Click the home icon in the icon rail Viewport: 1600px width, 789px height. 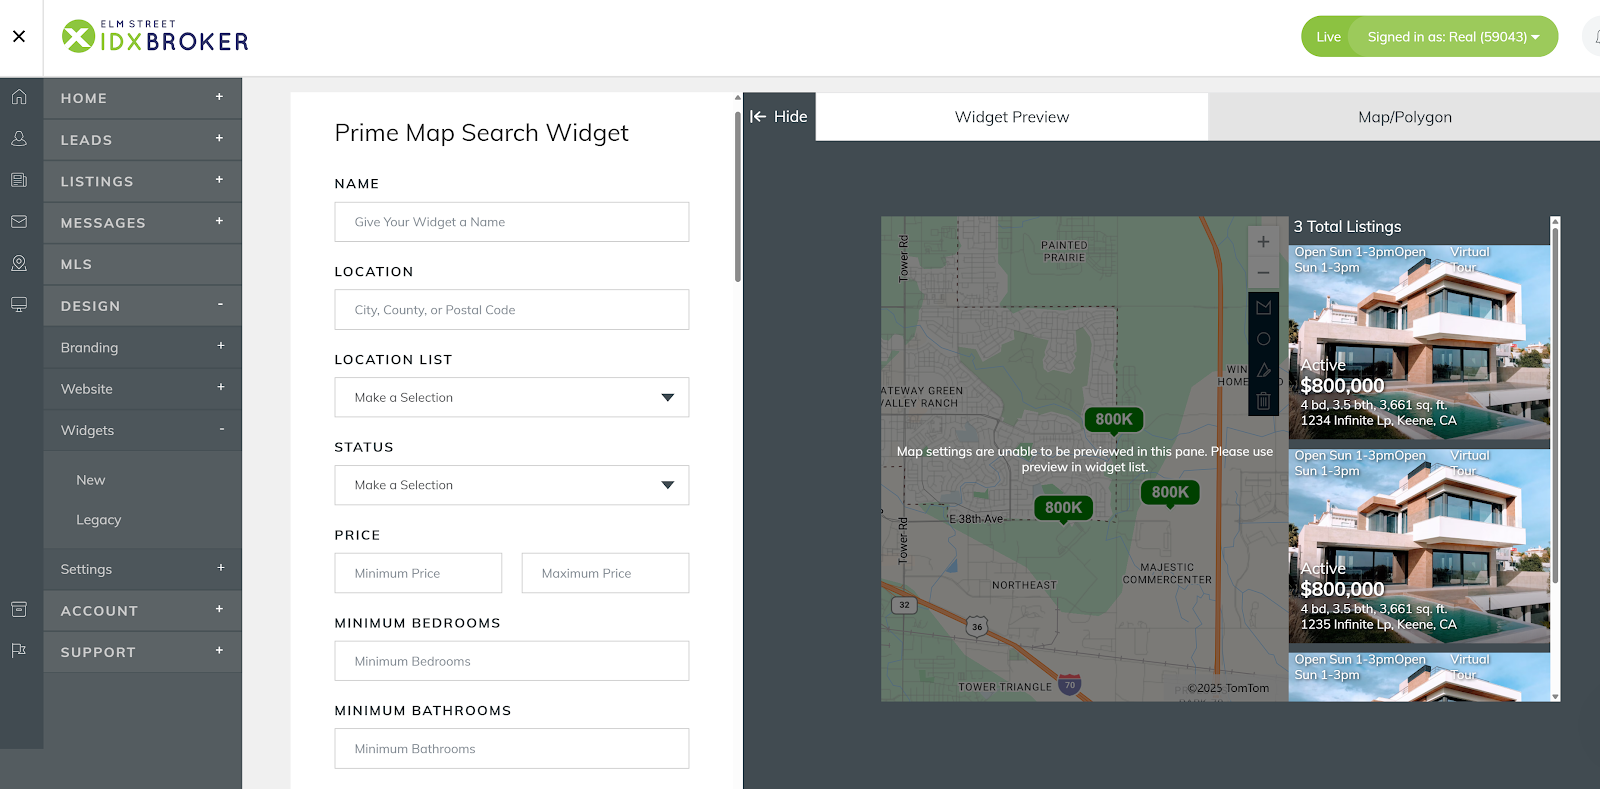coord(19,97)
